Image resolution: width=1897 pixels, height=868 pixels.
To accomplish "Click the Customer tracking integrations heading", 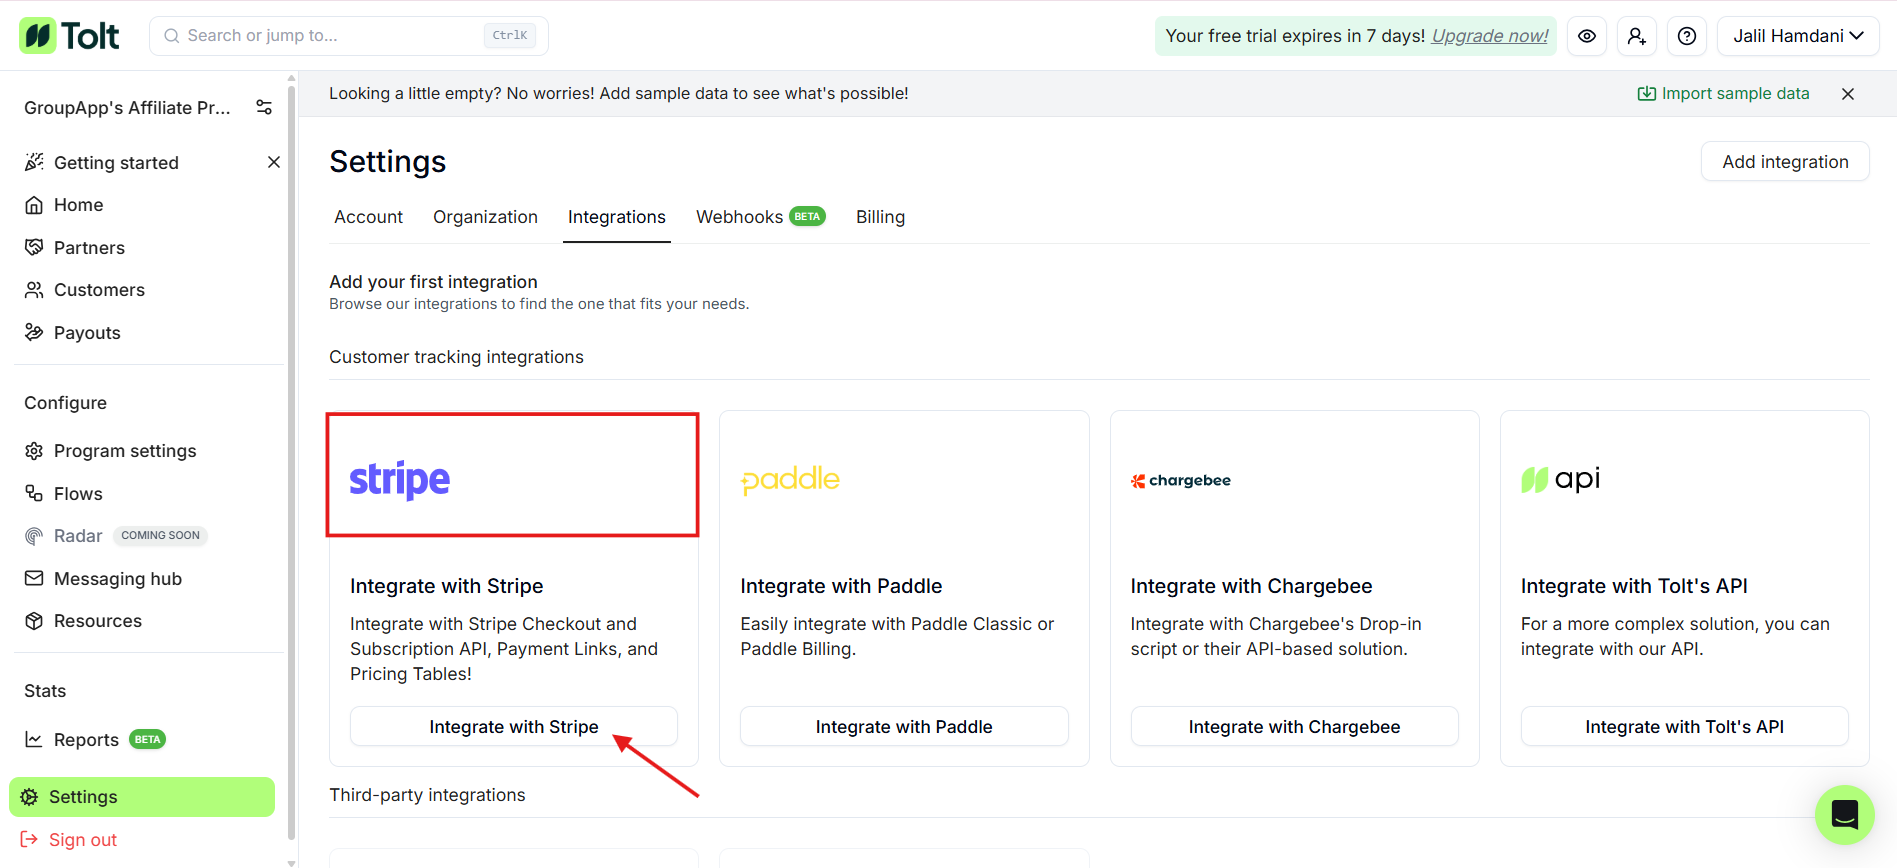I will 456,357.
